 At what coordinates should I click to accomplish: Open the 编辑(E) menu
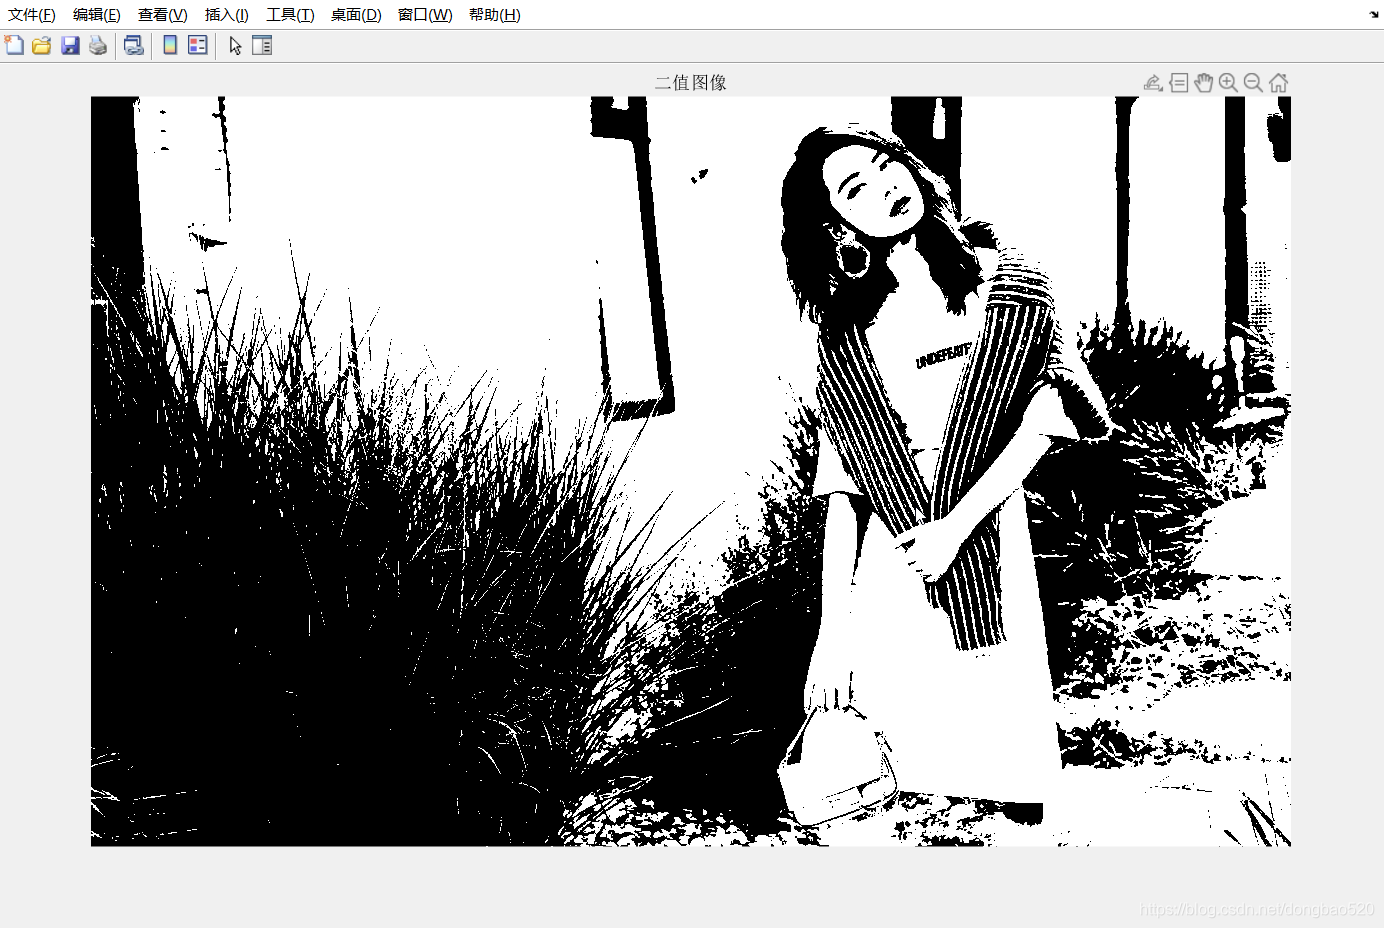tap(97, 15)
